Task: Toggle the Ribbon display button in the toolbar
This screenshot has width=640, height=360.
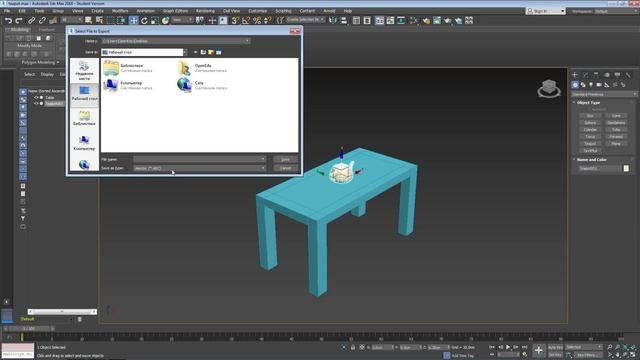Action: coord(380,20)
